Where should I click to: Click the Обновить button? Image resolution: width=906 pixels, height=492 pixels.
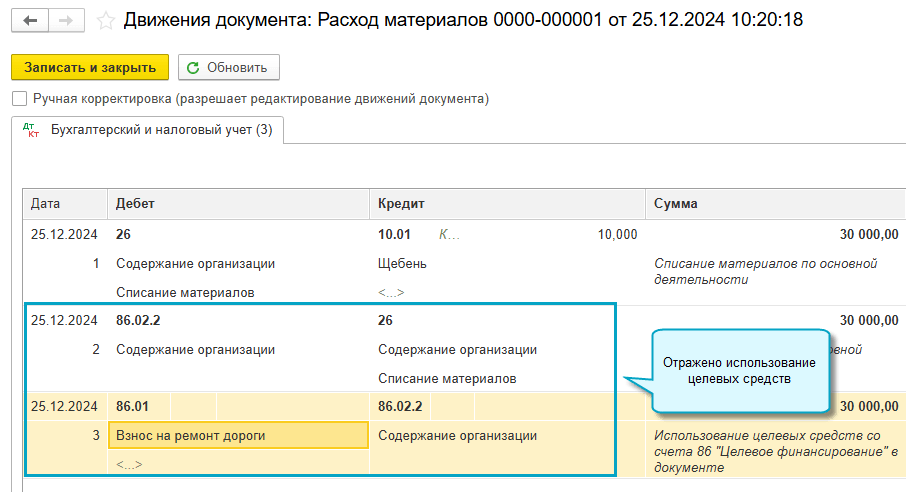pyautogui.click(x=229, y=68)
